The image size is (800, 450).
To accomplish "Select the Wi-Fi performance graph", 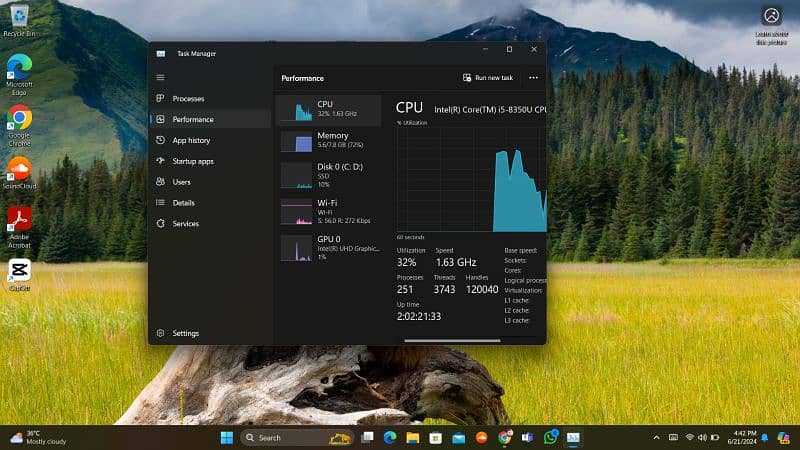I will point(329,208).
